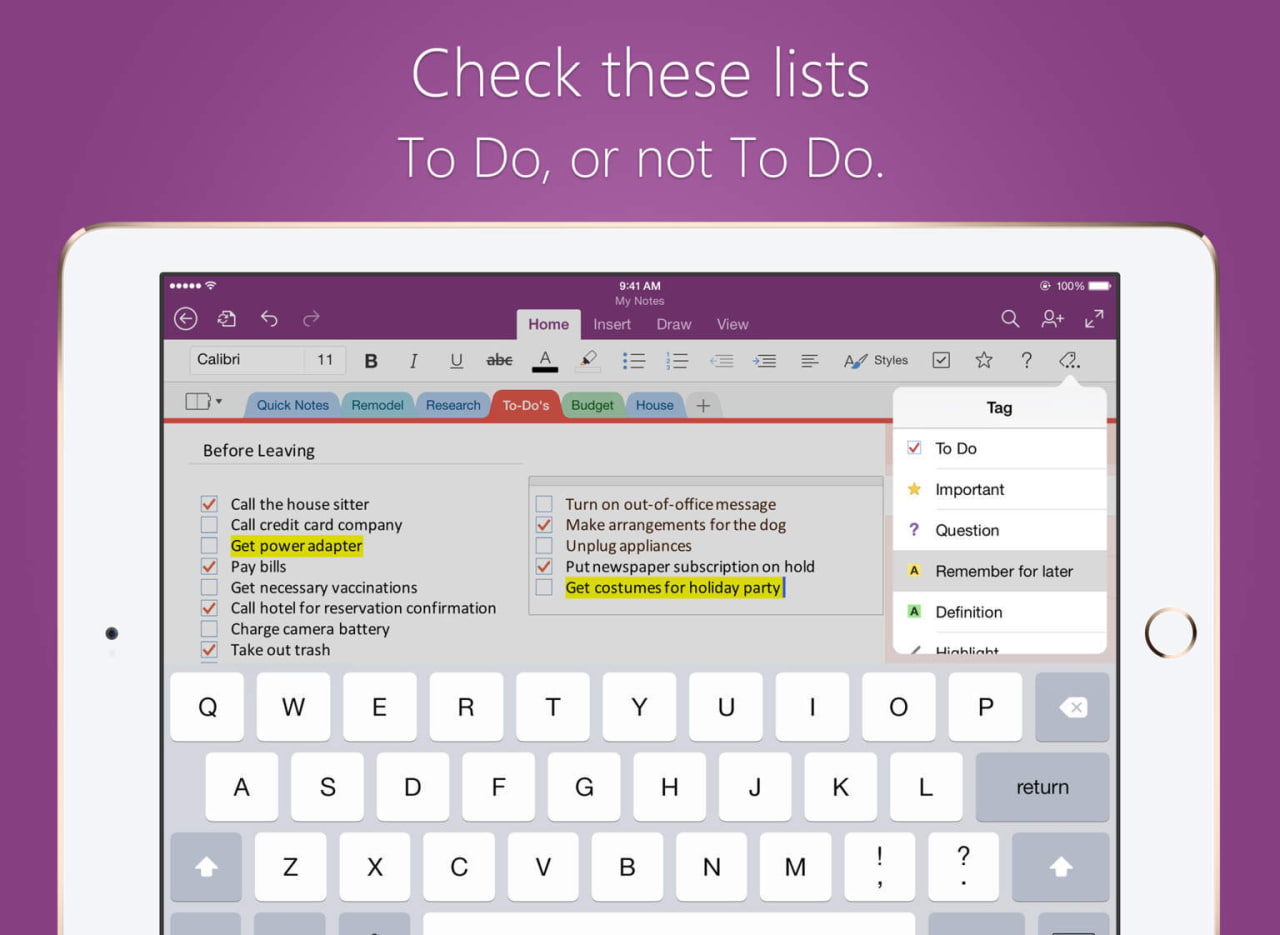The image size is (1280, 935).
Task: Toggle underline formatting
Action: pos(456,361)
